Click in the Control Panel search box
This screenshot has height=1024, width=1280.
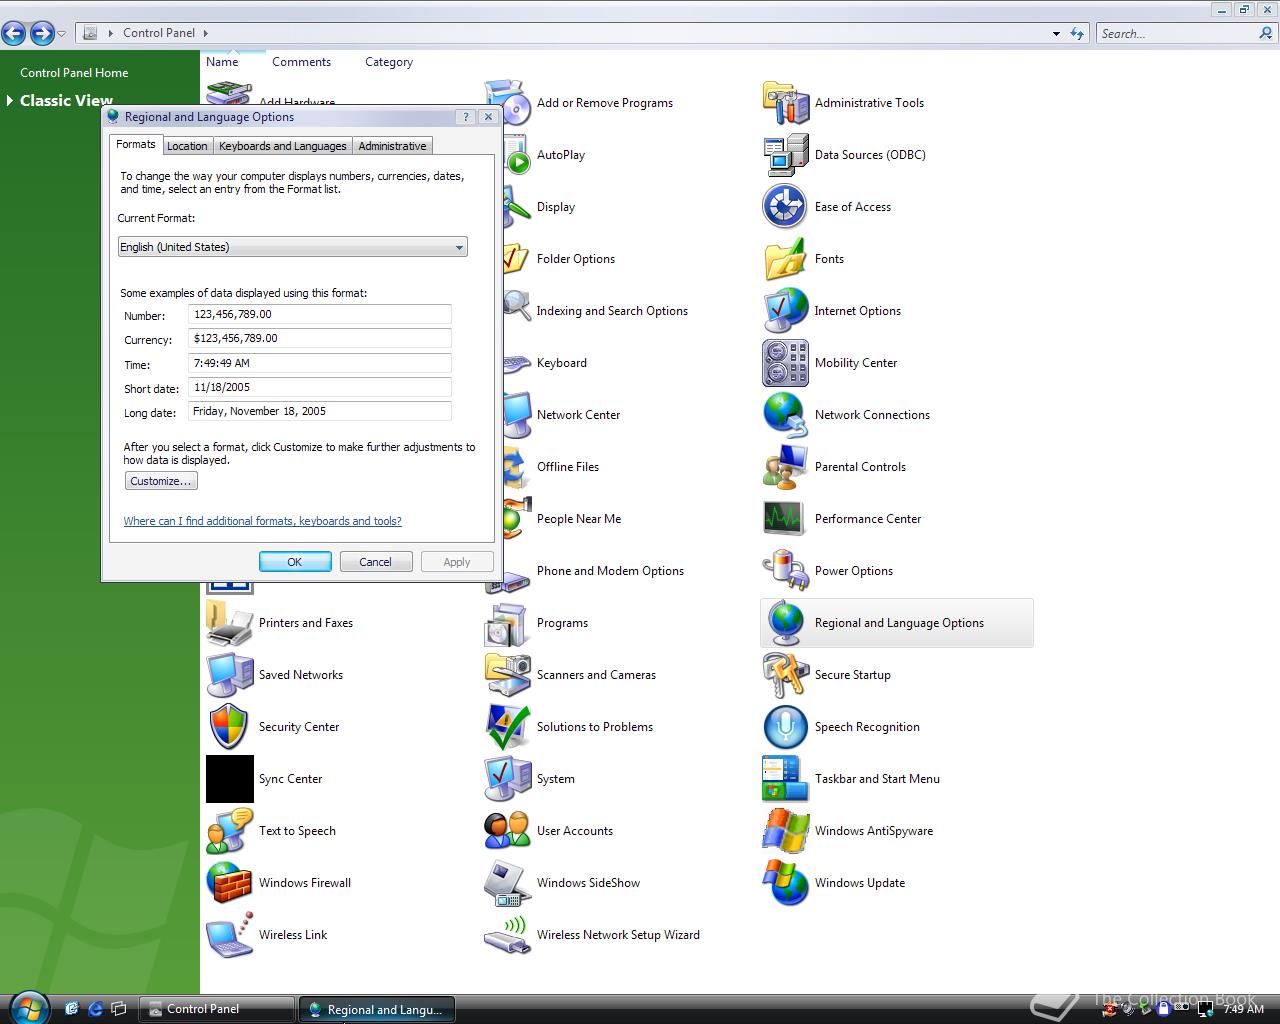1178,33
